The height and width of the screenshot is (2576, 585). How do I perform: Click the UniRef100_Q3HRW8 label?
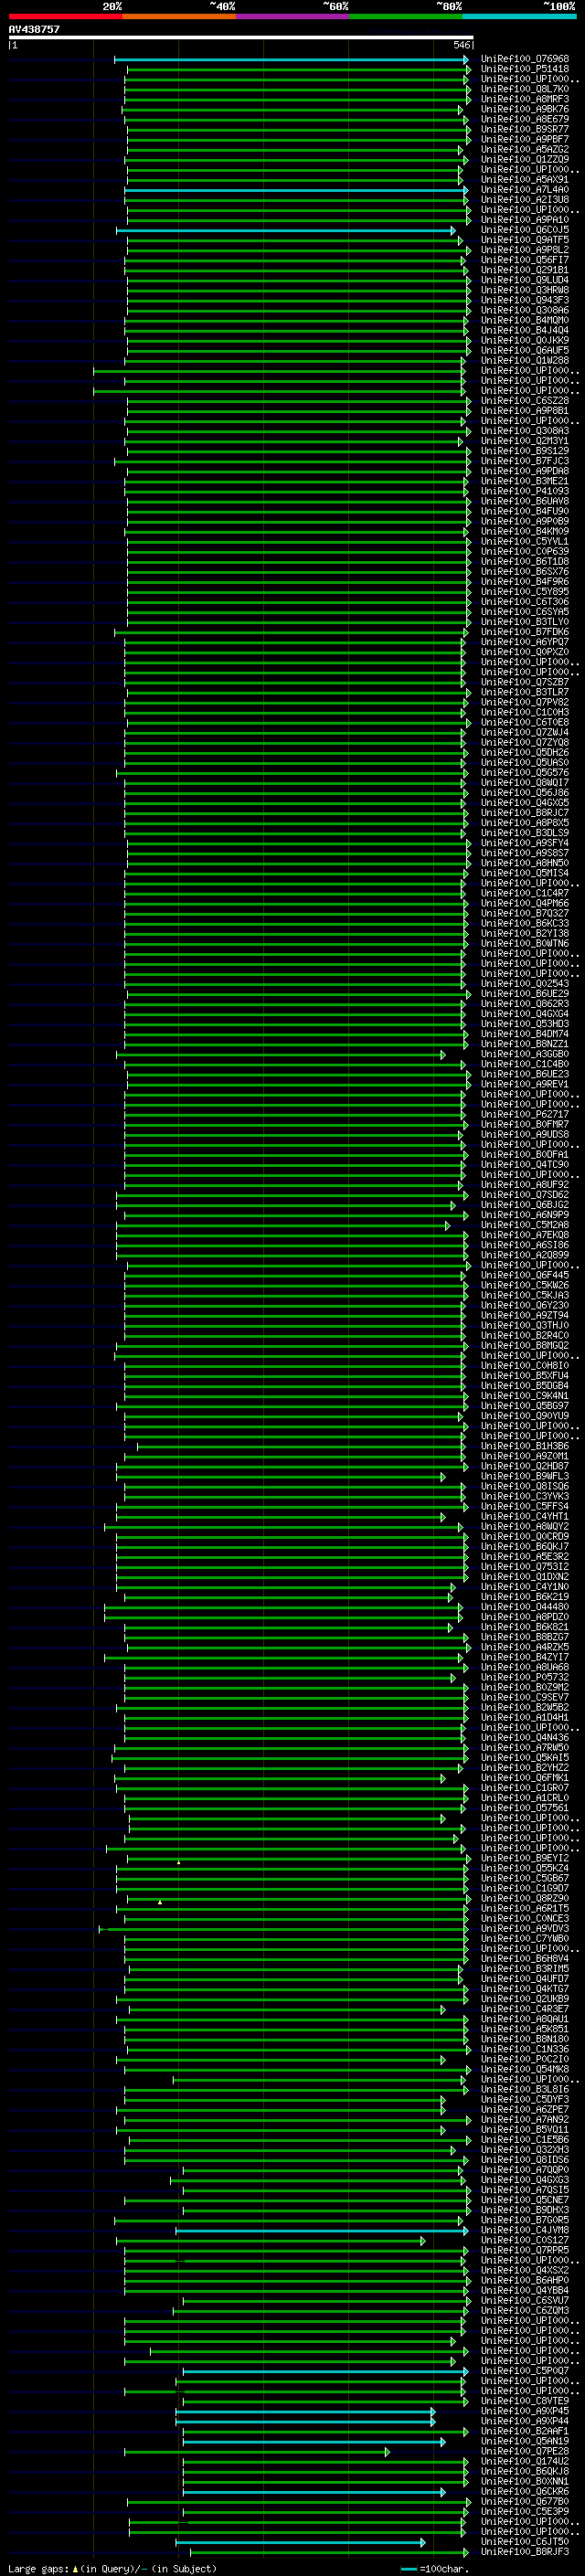point(524,290)
